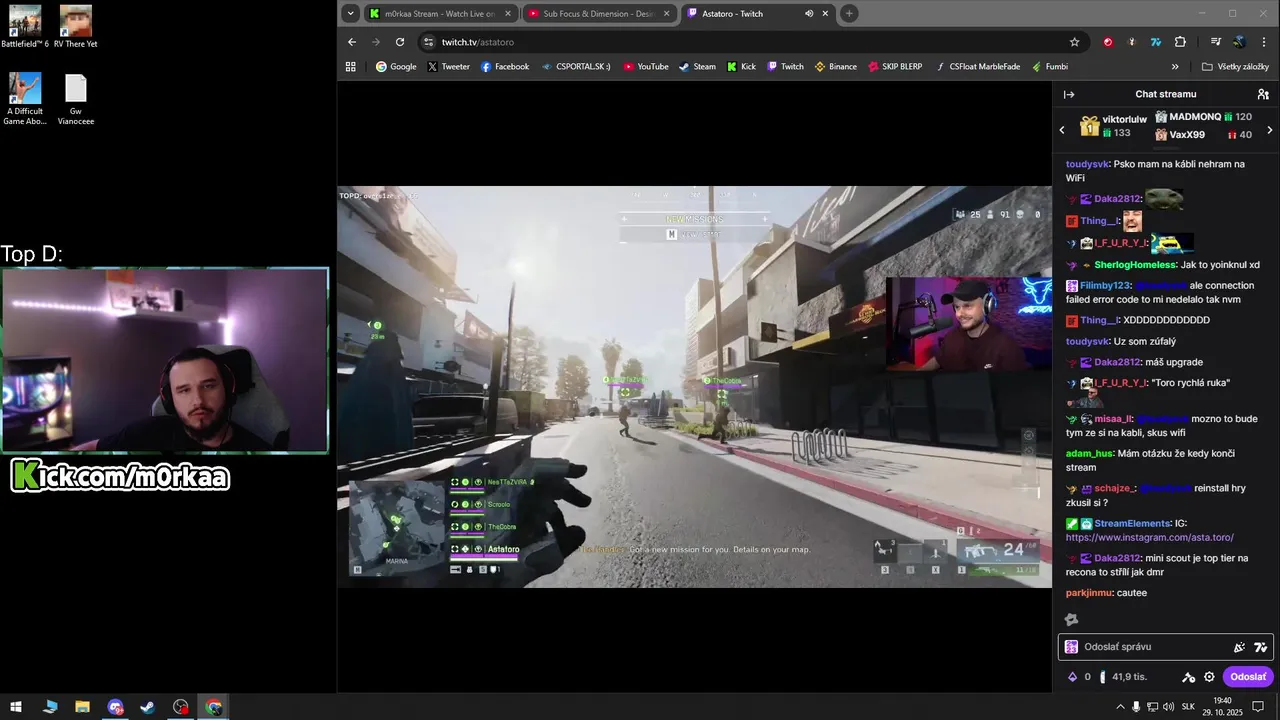Open the red extension icon in Chrome toolbar
This screenshot has height=720, width=1280.
pyautogui.click(x=1108, y=42)
